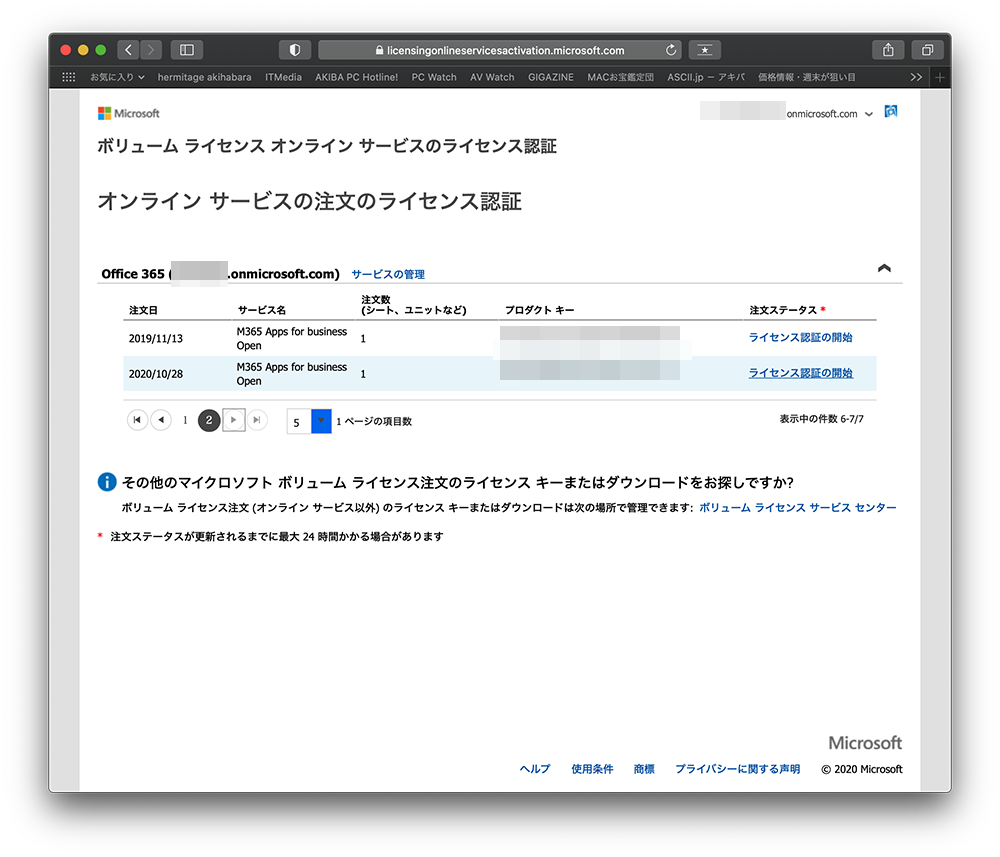
Task: Click the 注文日 column header
Action: tap(143, 310)
